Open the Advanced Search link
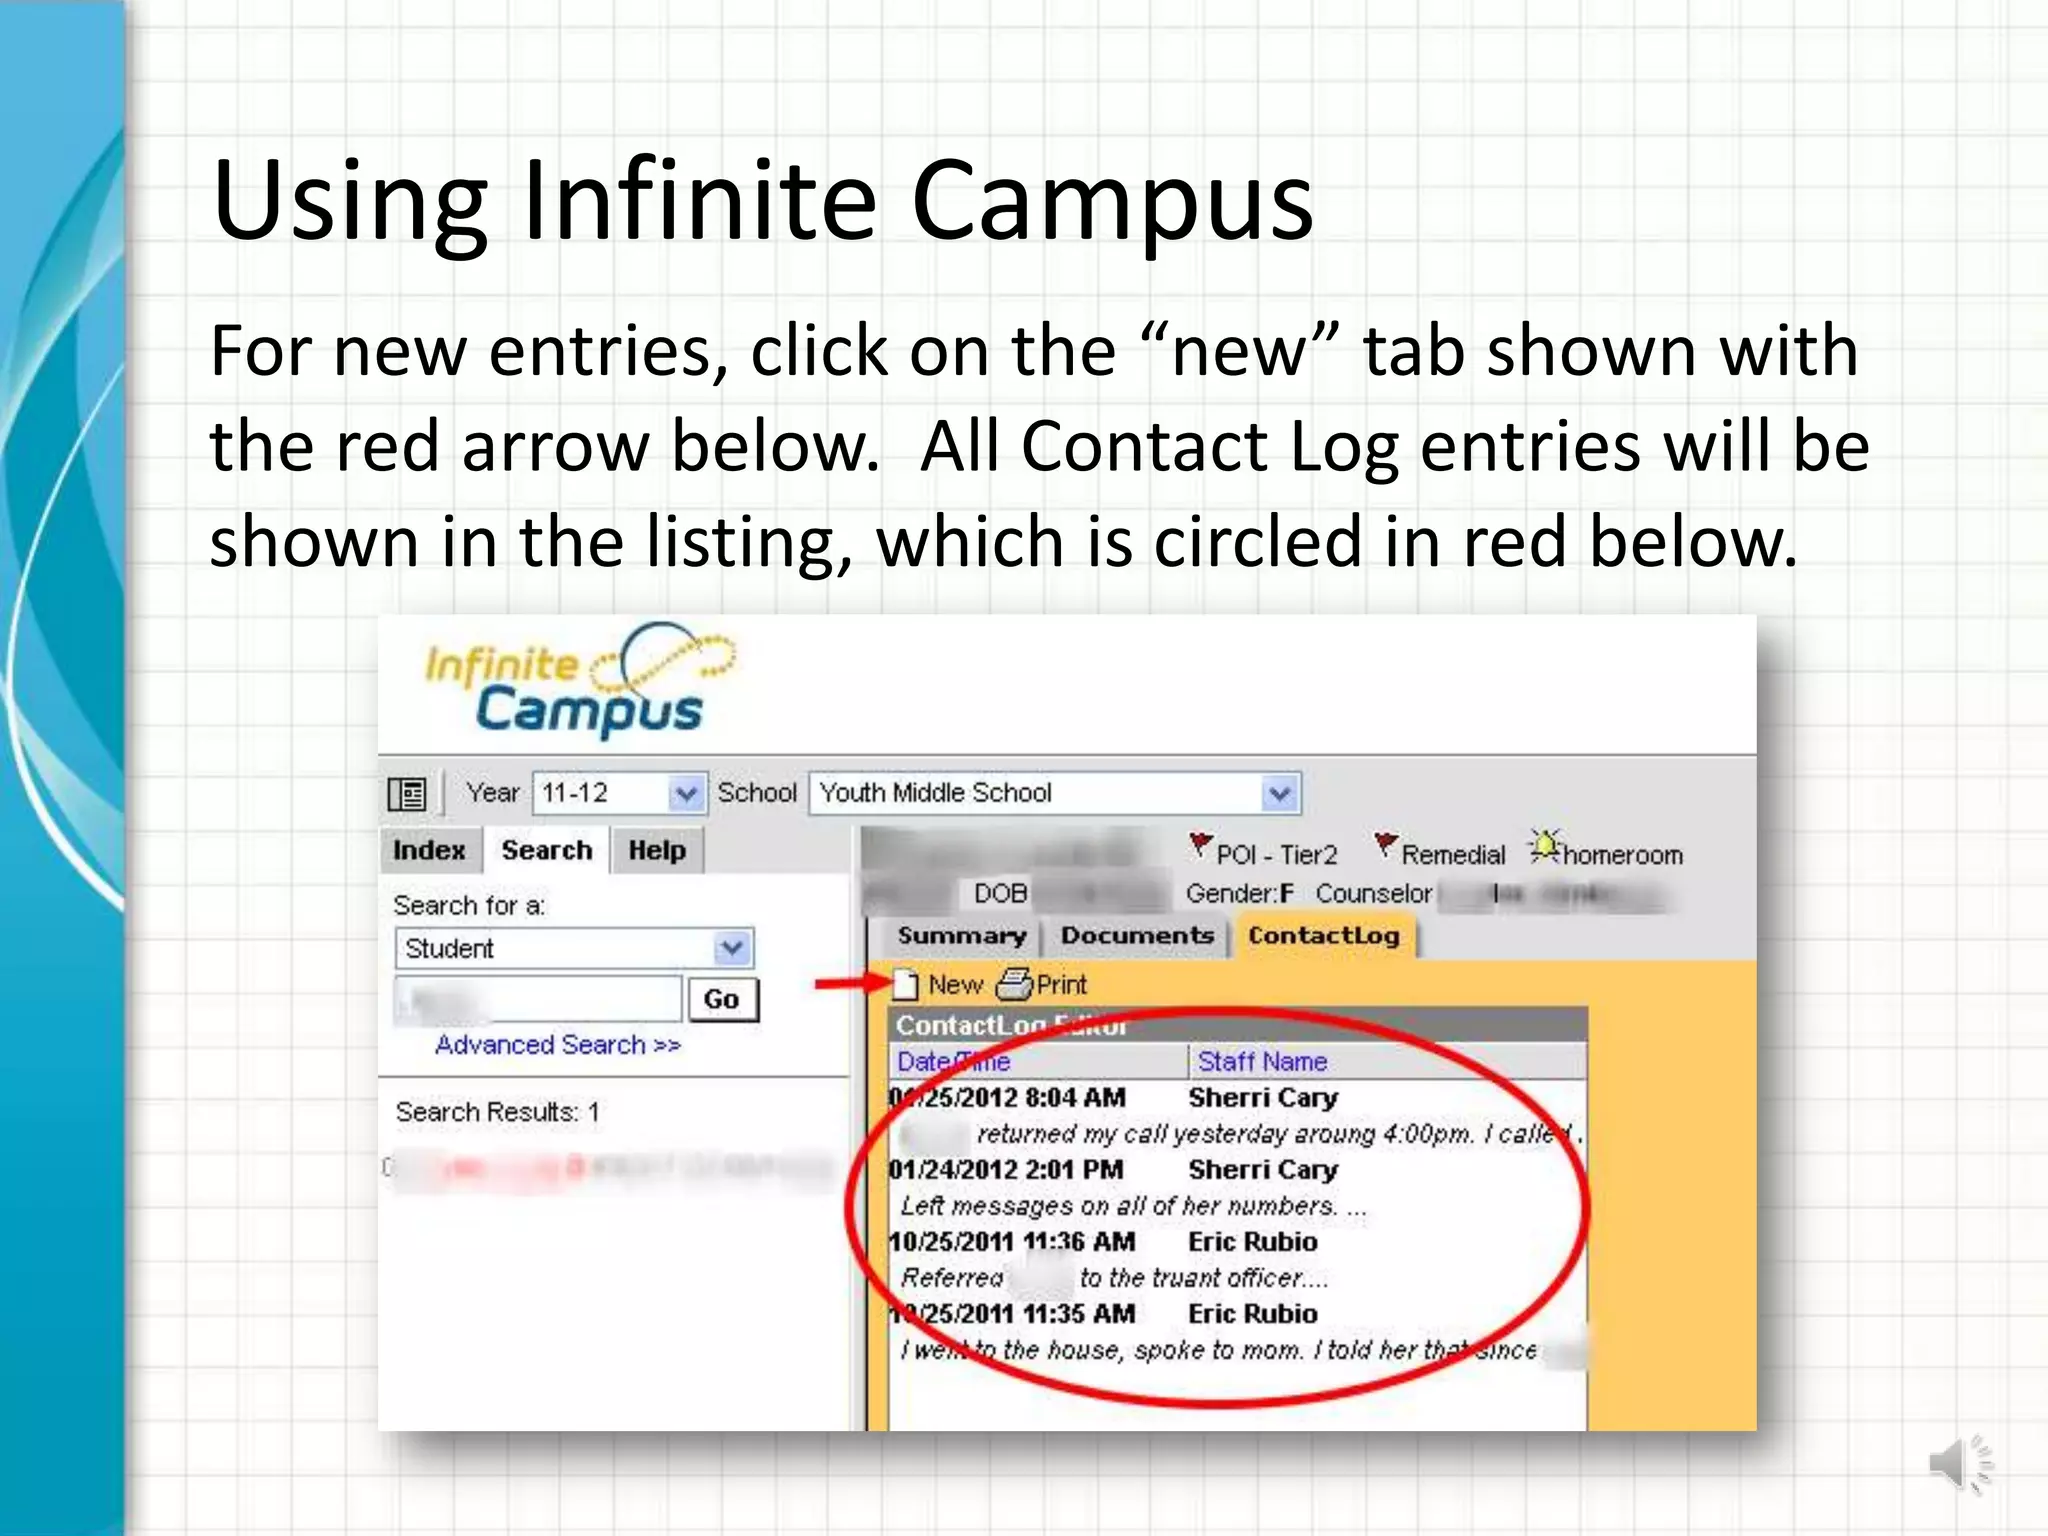 click(558, 1045)
